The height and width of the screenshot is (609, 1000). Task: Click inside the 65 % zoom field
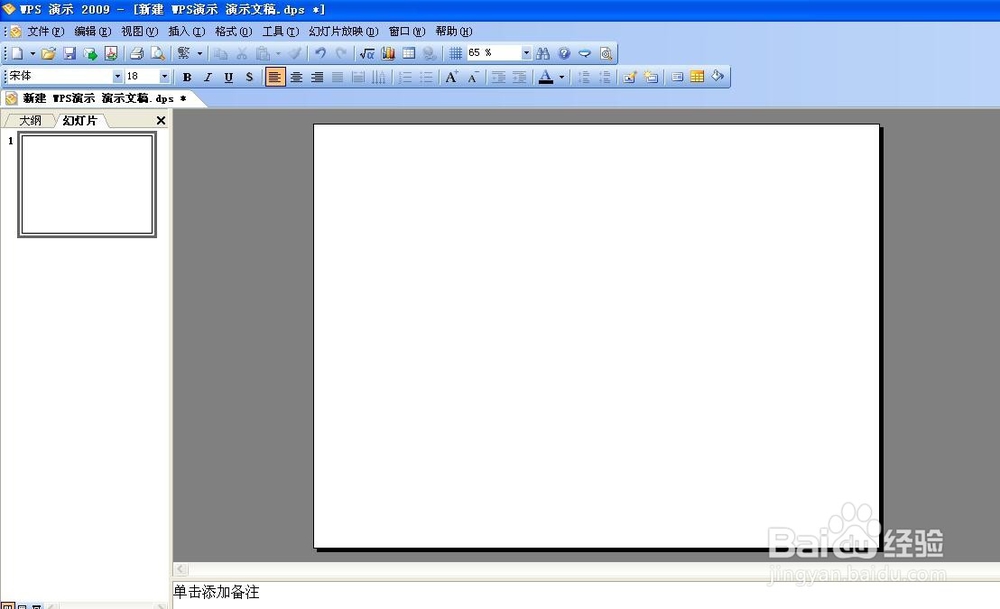(x=494, y=53)
